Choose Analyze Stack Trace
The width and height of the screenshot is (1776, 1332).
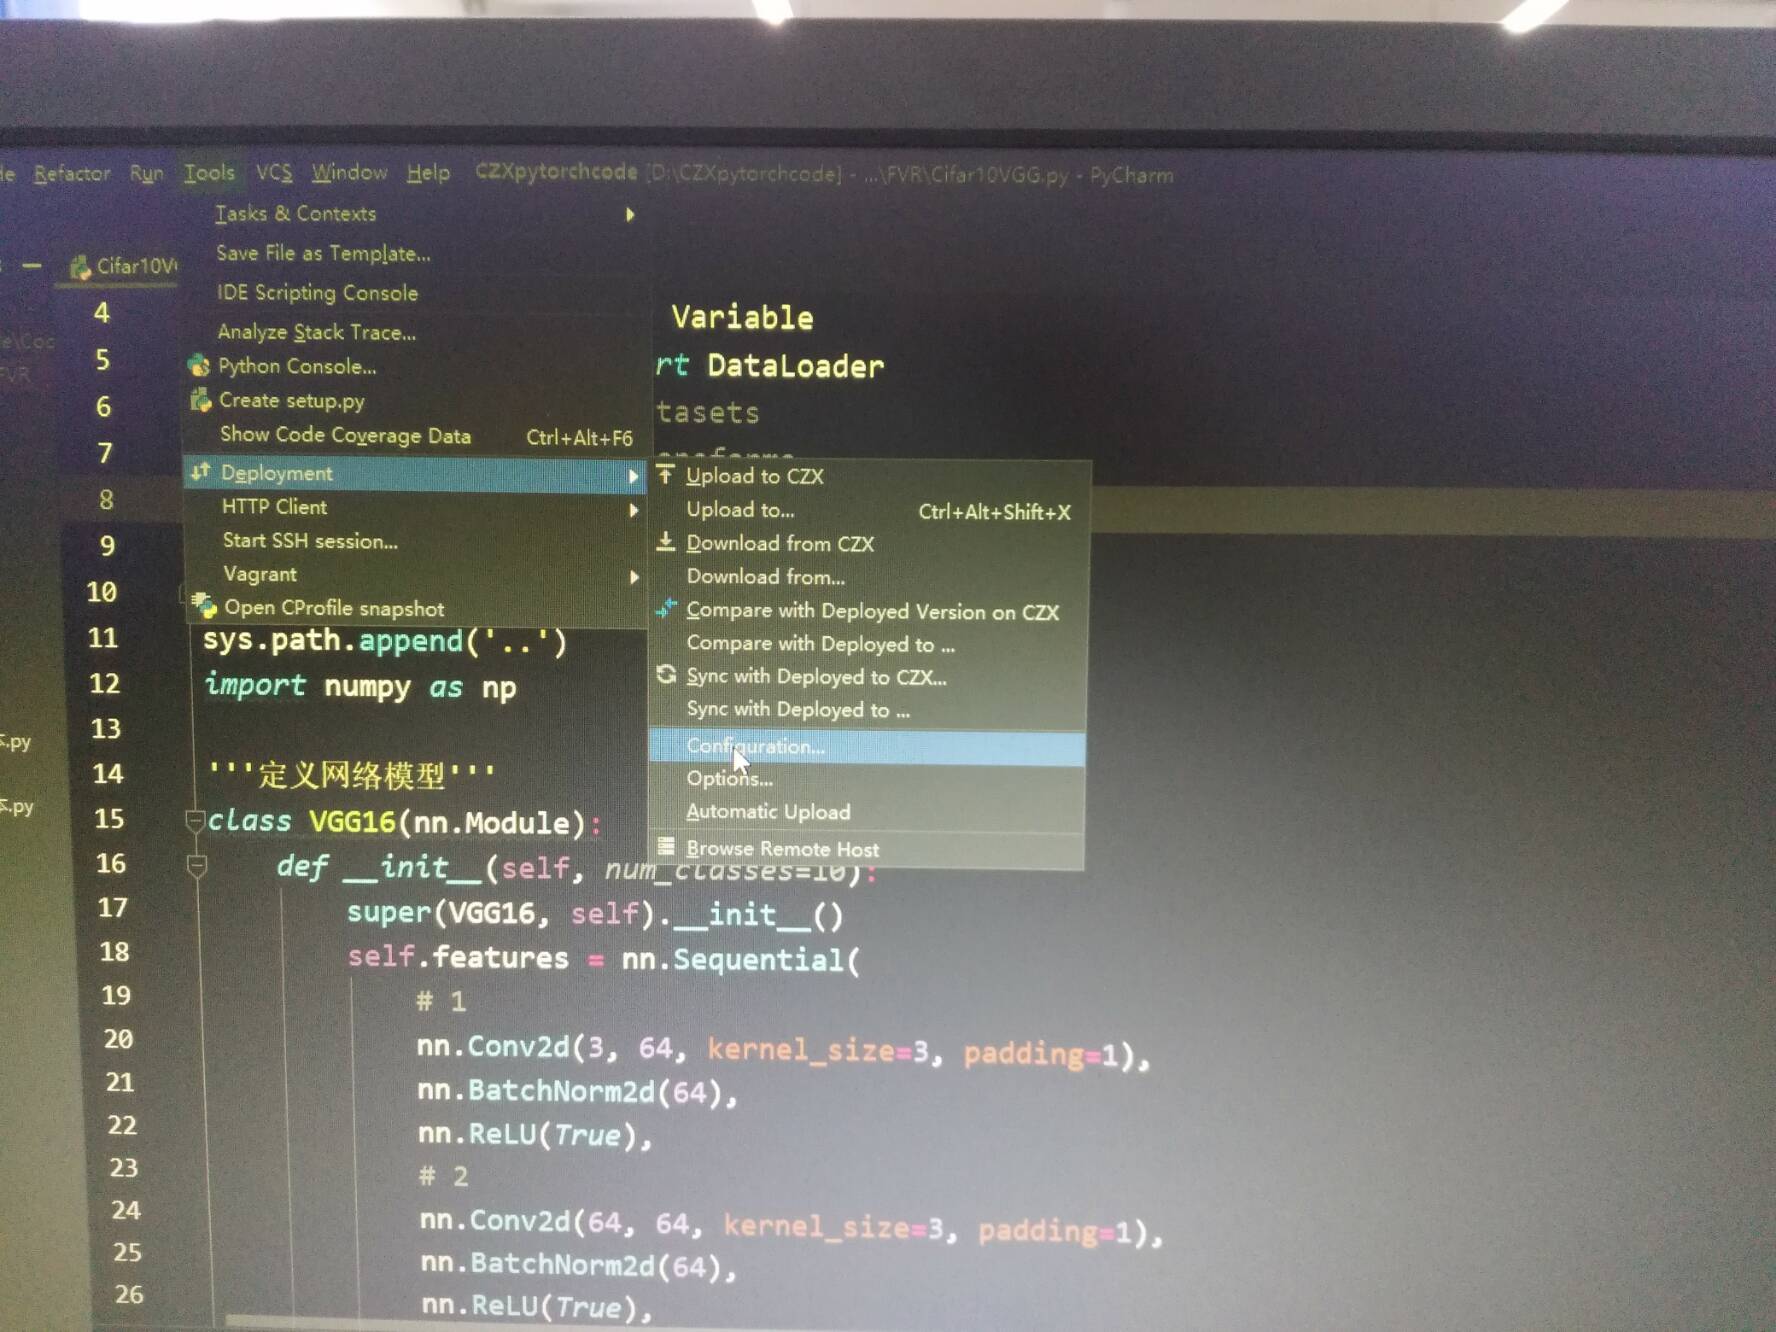pos(316,331)
